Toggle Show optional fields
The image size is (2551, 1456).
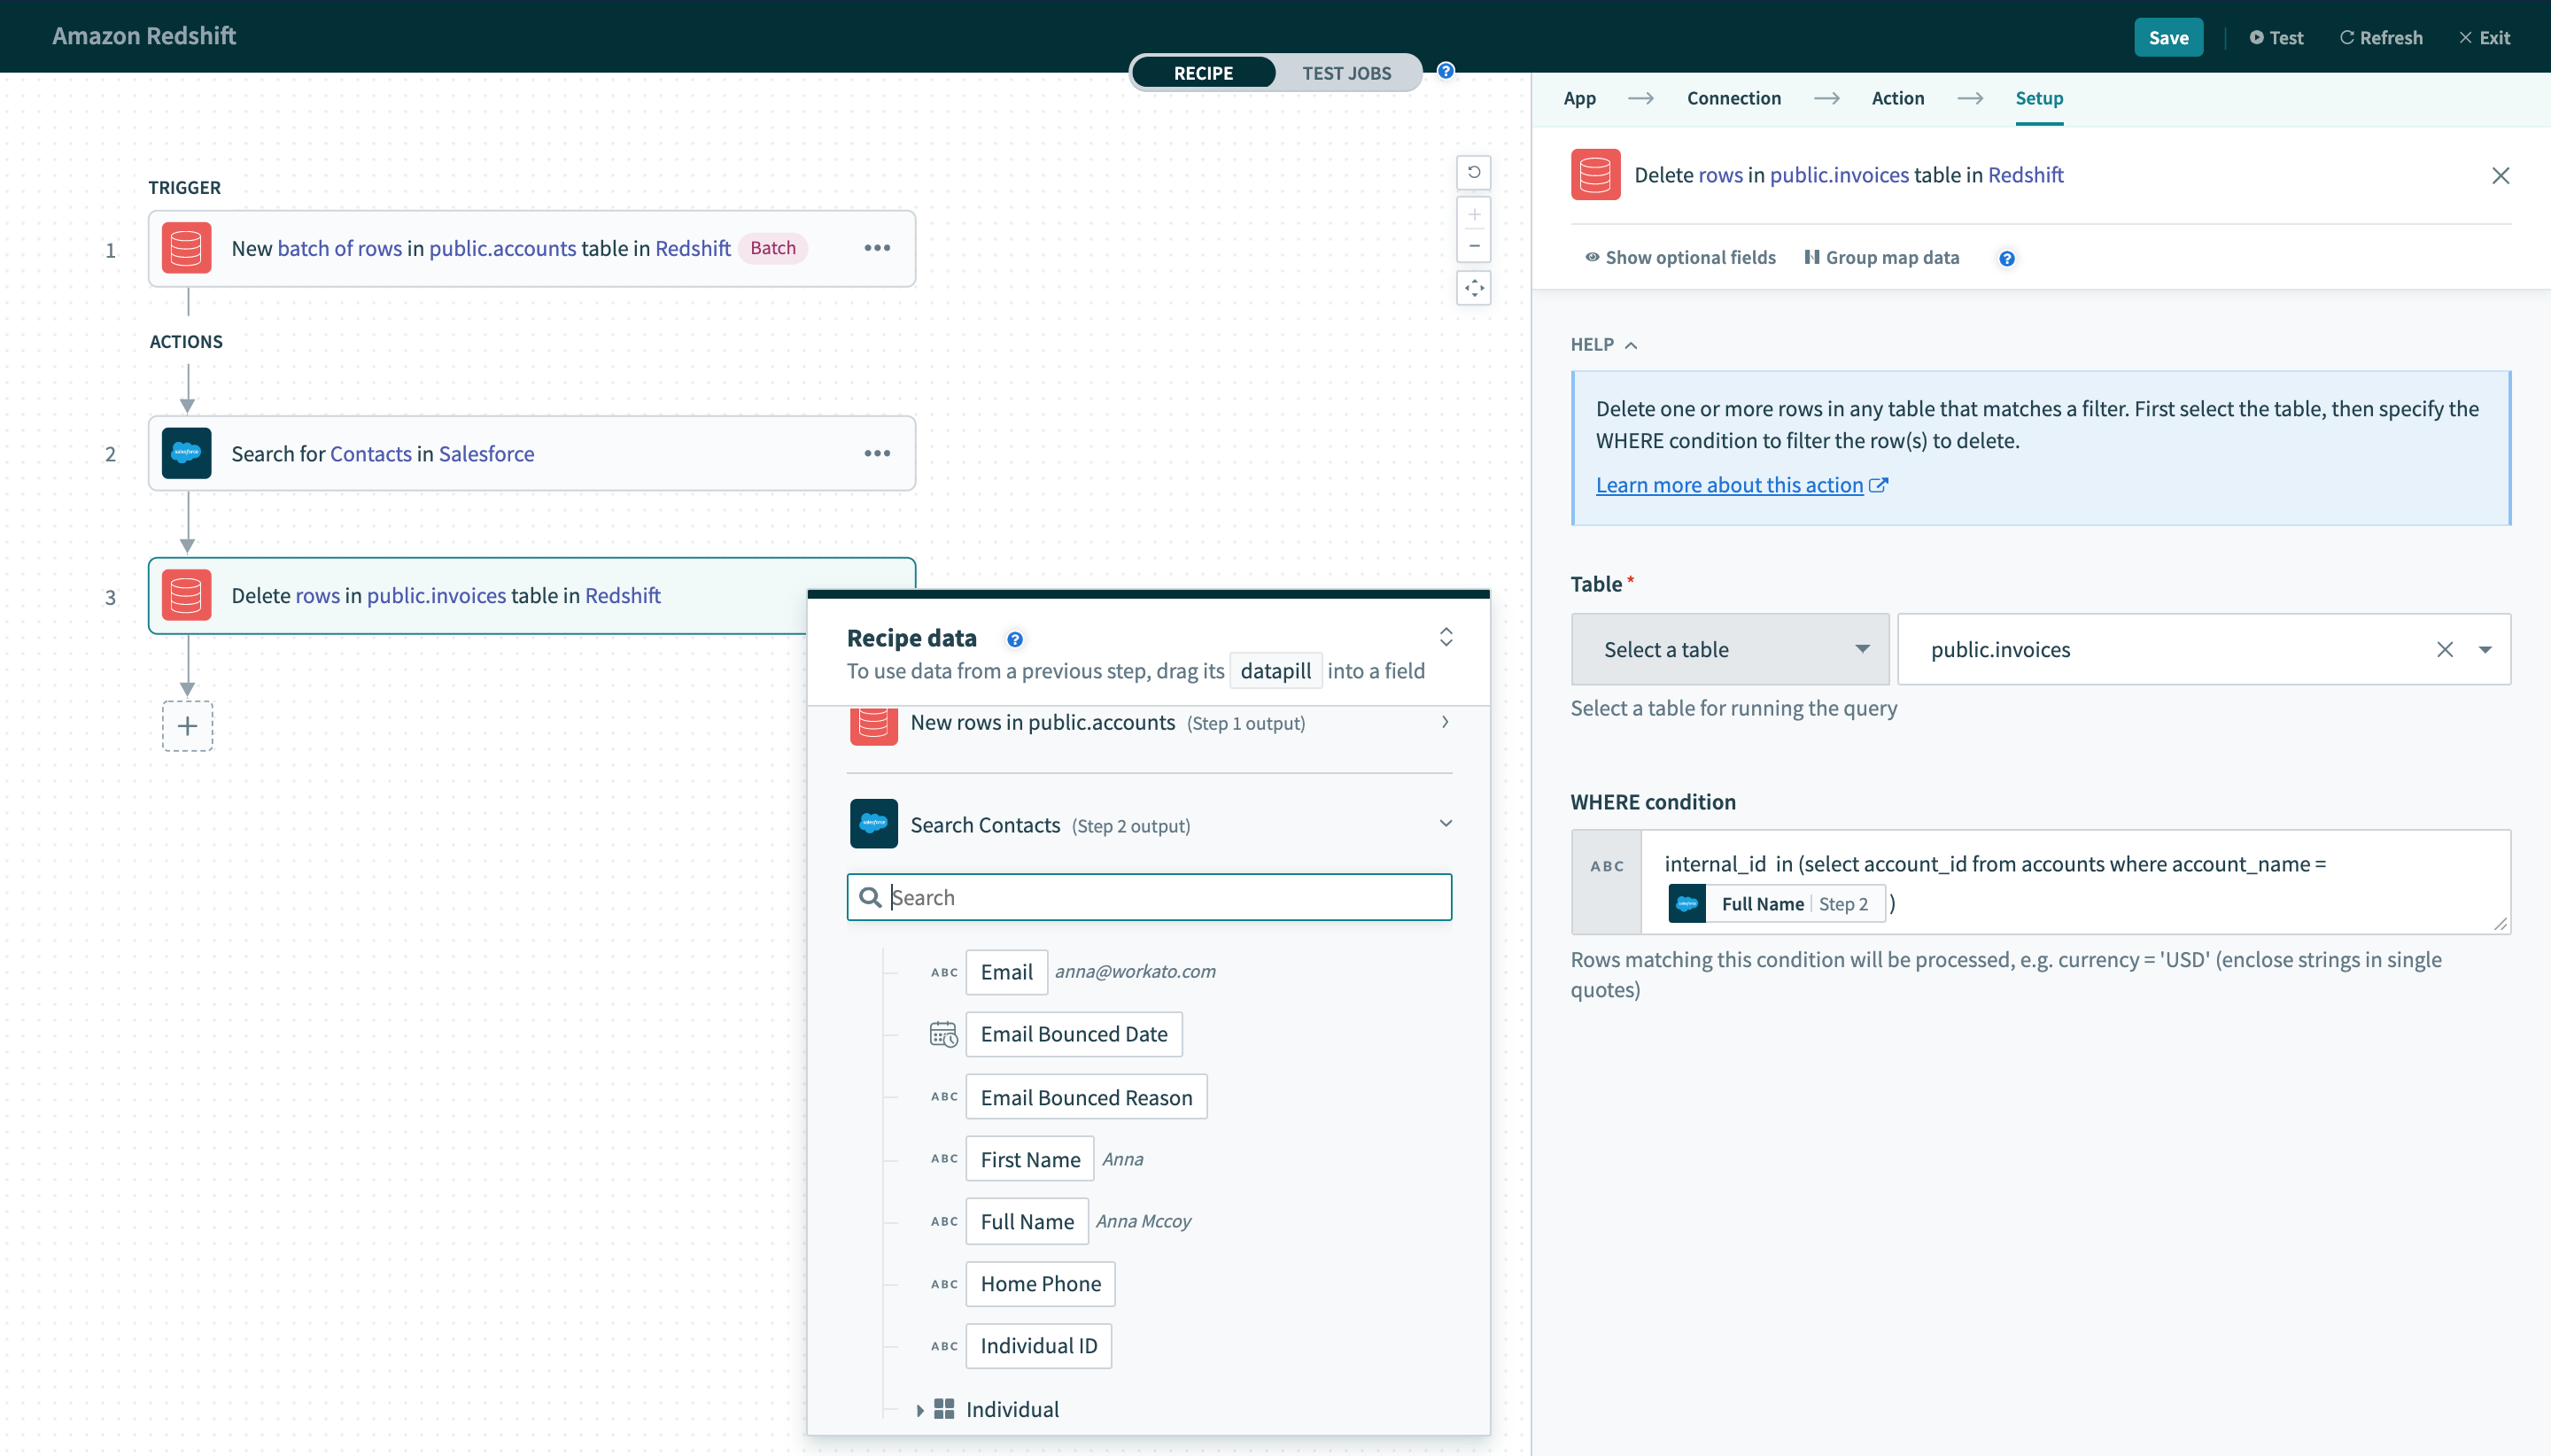click(x=1680, y=257)
